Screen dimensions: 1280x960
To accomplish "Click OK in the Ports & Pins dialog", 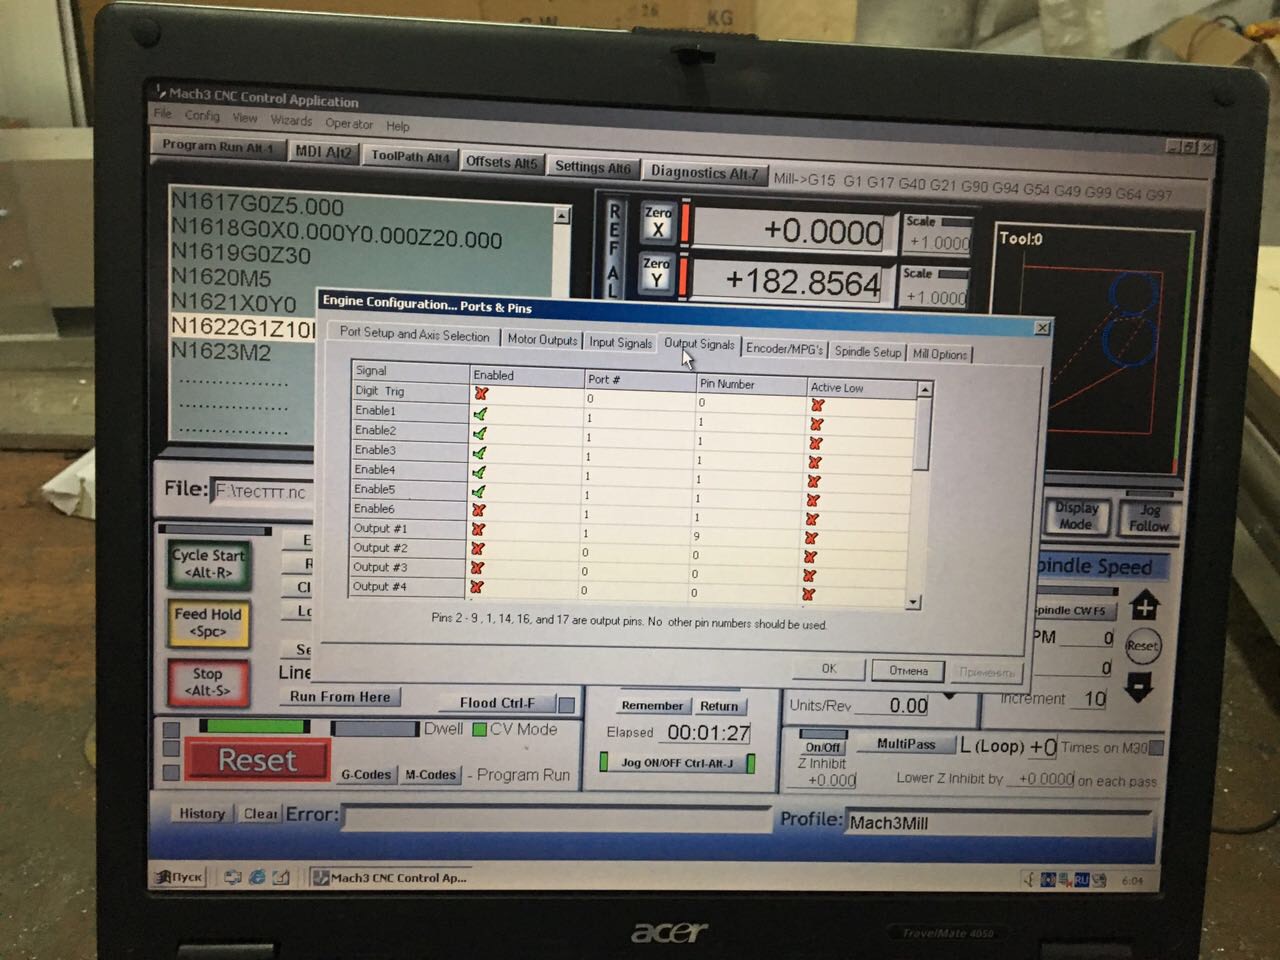I will tap(829, 668).
